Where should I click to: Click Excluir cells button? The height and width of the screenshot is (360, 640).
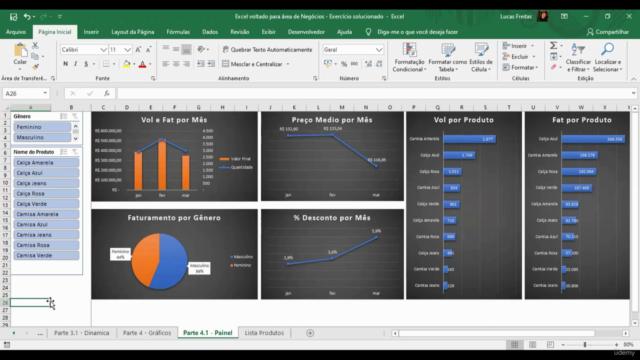519,57
